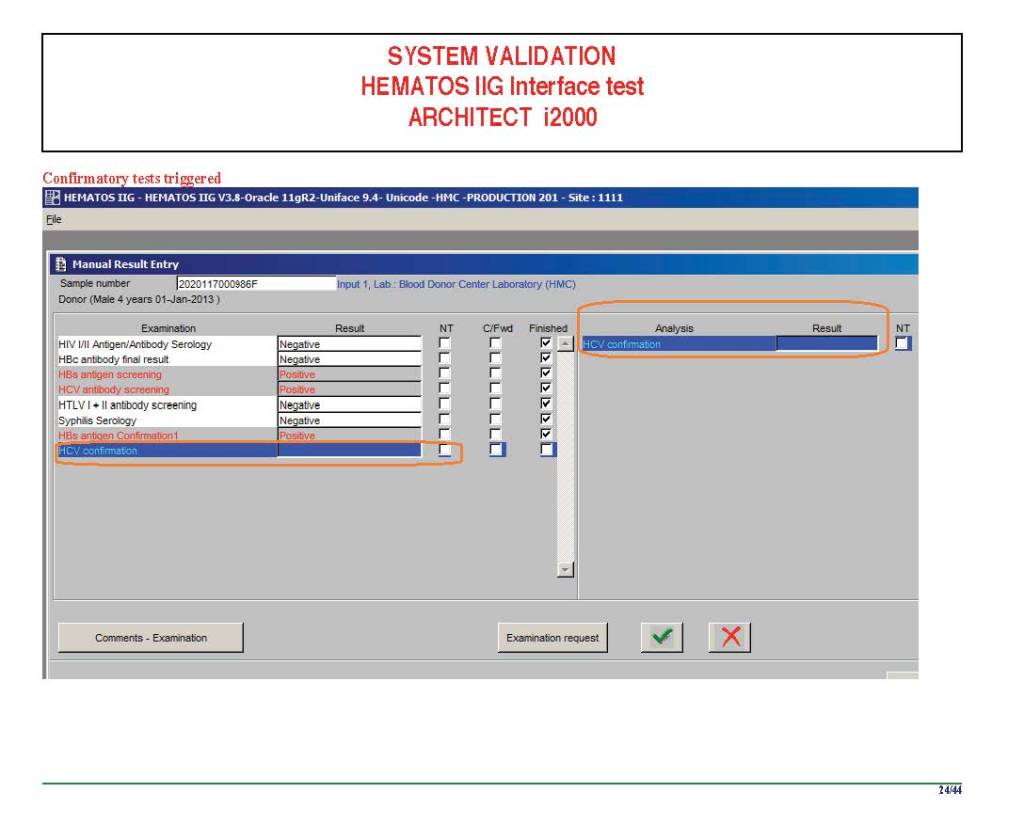
Task: Uncheck Finished for HIV I/II Antigen/Antibody Serology
Action: click(546, 344)
